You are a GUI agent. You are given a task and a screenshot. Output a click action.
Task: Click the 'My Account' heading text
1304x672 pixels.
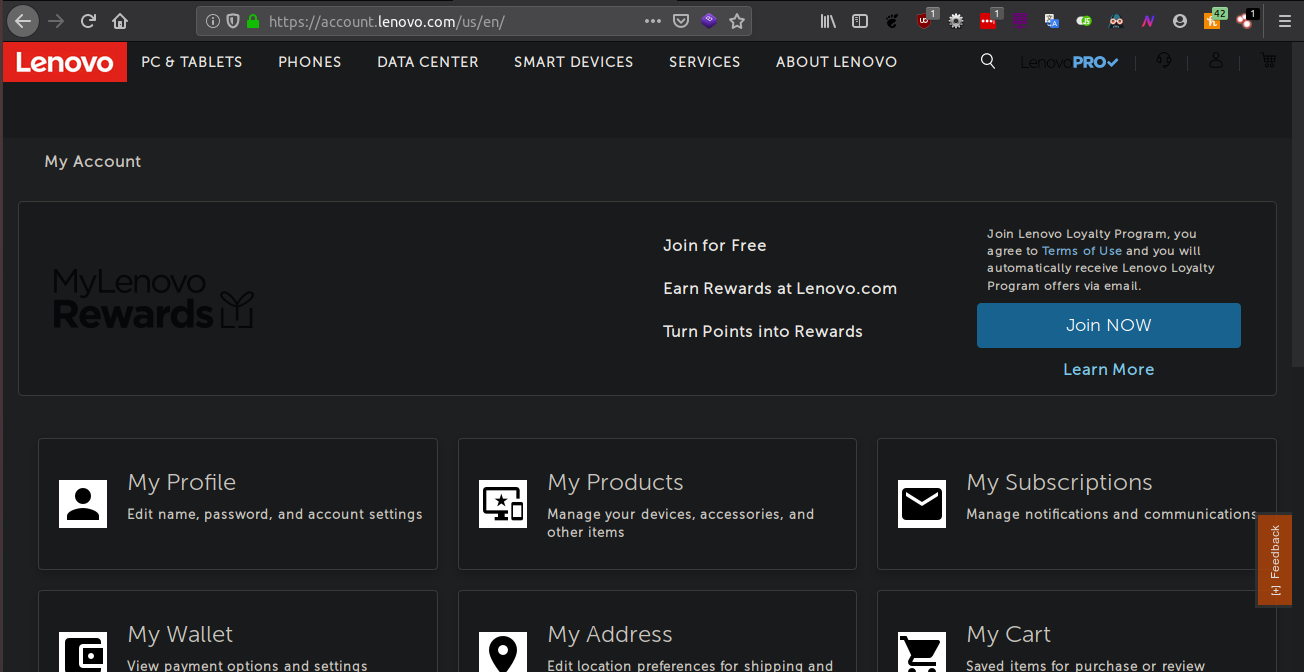(x=93, y=162)
